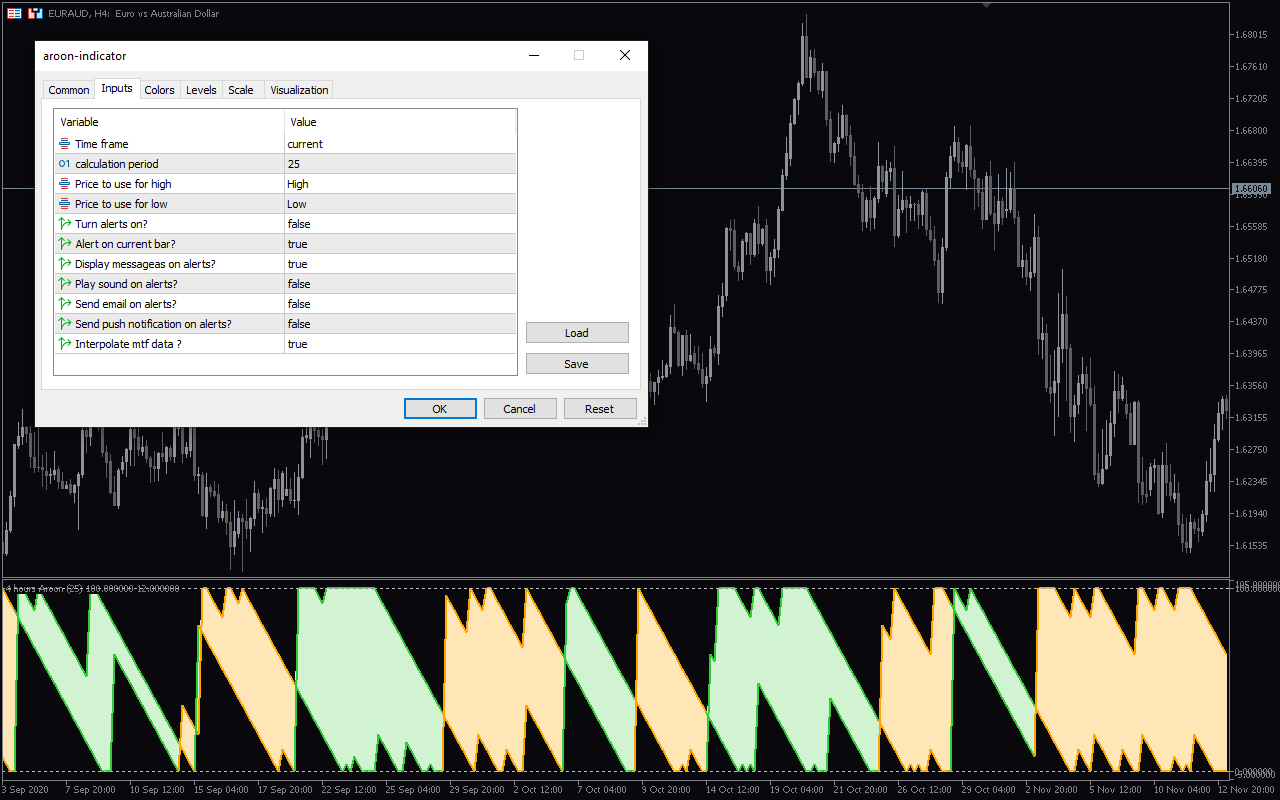
Task: Select Send push notification on alerts? label
Action: tap(153, 324)
